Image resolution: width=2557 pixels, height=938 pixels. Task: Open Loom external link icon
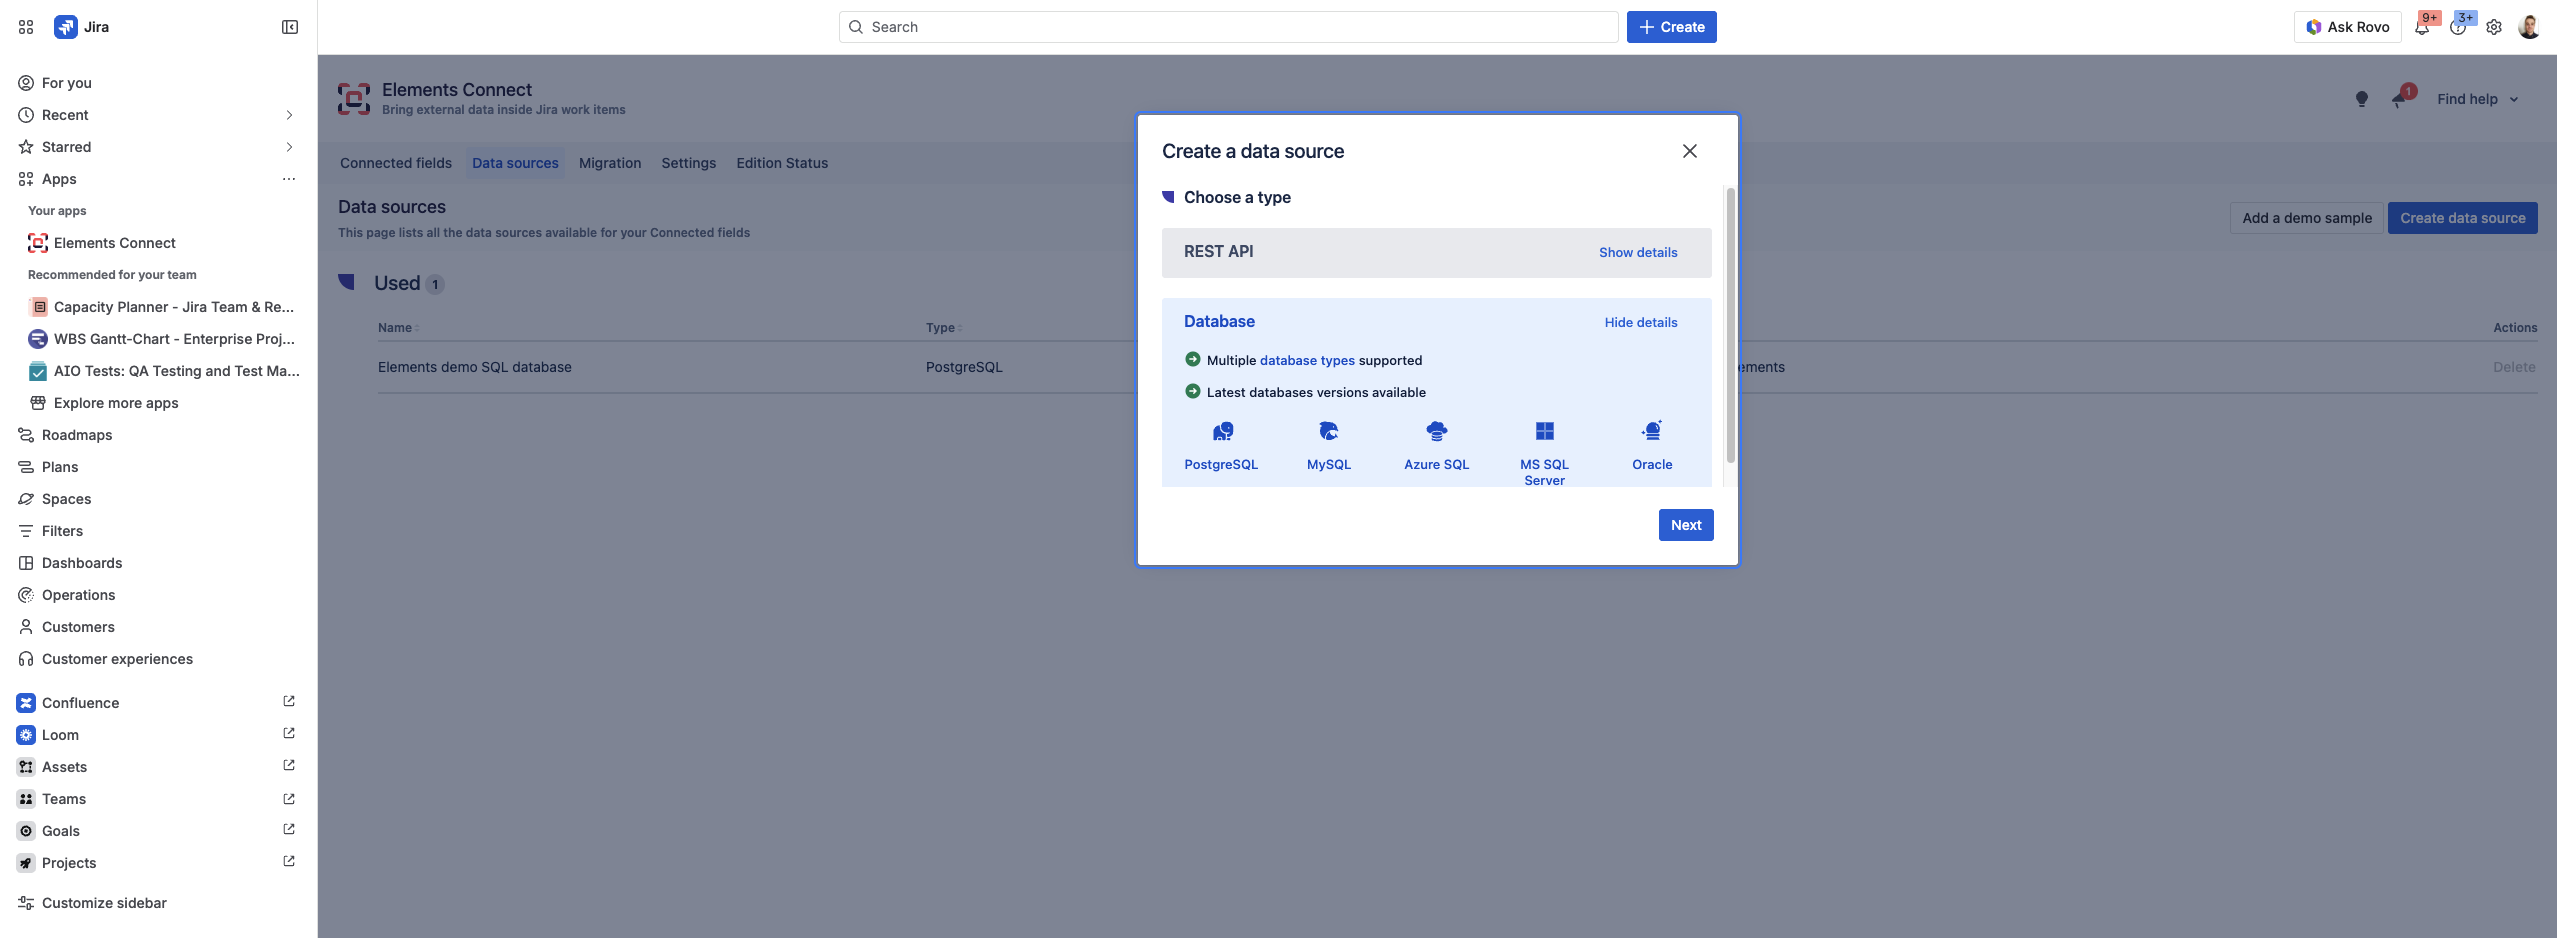coord(289,734)
